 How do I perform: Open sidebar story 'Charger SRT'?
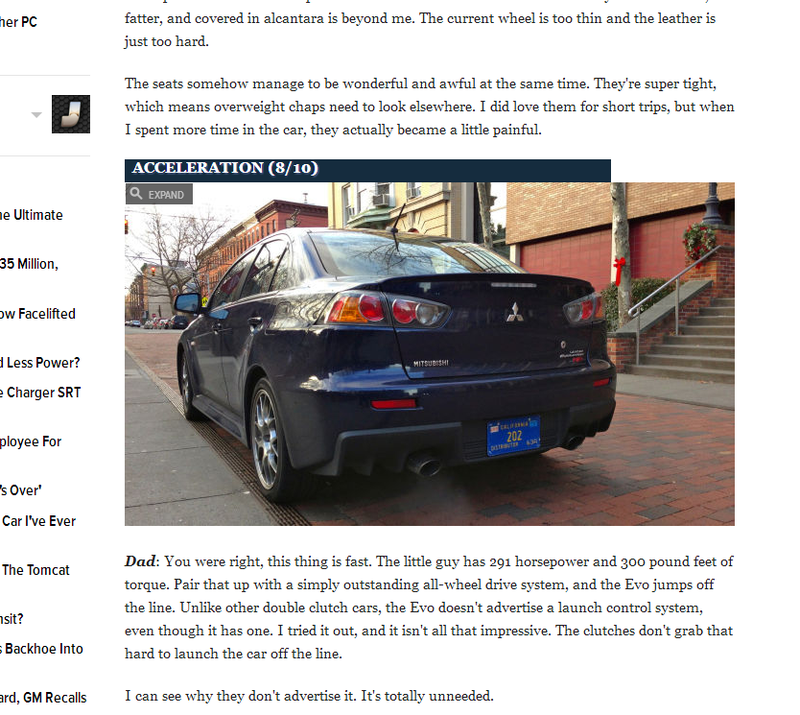(40, 392)
